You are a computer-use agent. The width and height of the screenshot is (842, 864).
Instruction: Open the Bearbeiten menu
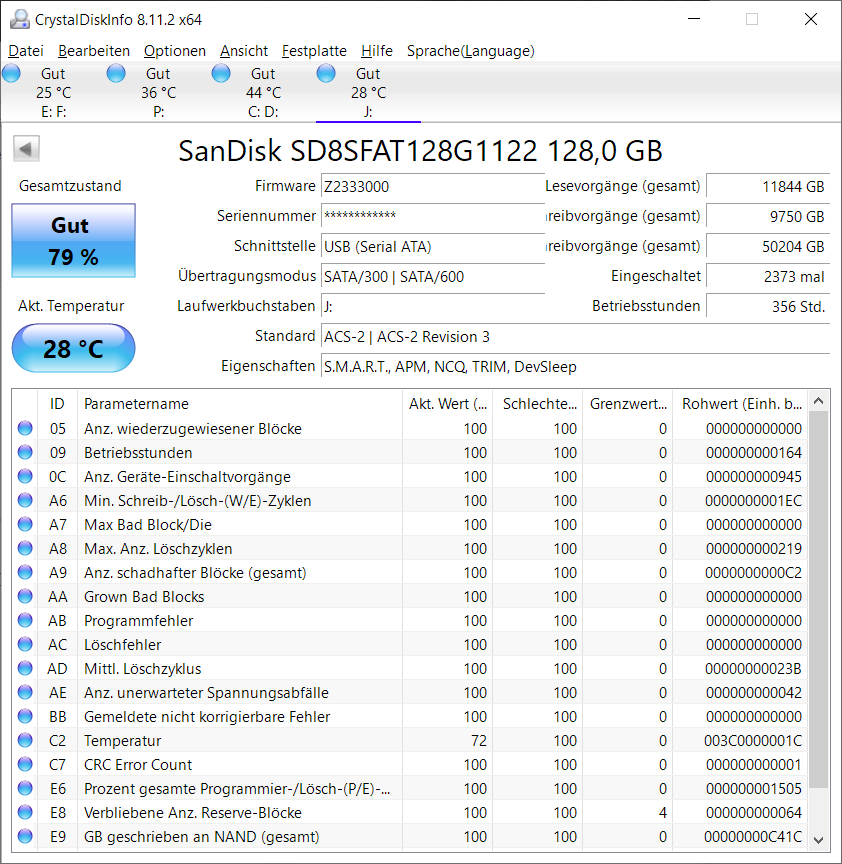click(x=94, y=51)
